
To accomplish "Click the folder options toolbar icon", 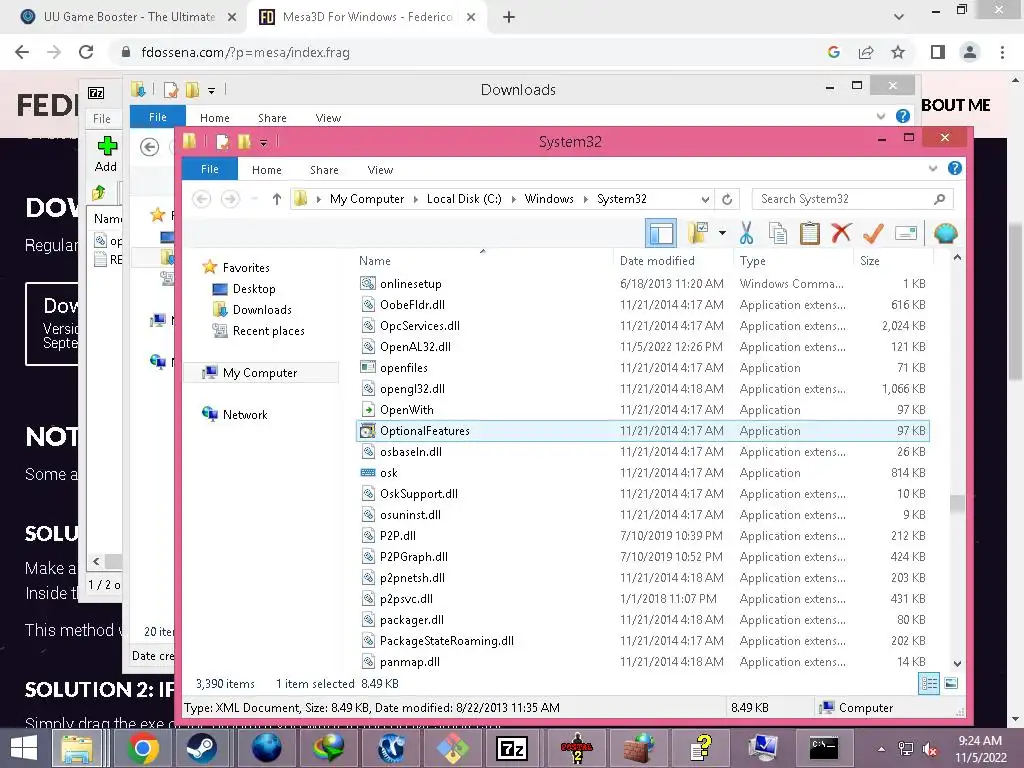I will pyautogui.click(x=698, y=233).
